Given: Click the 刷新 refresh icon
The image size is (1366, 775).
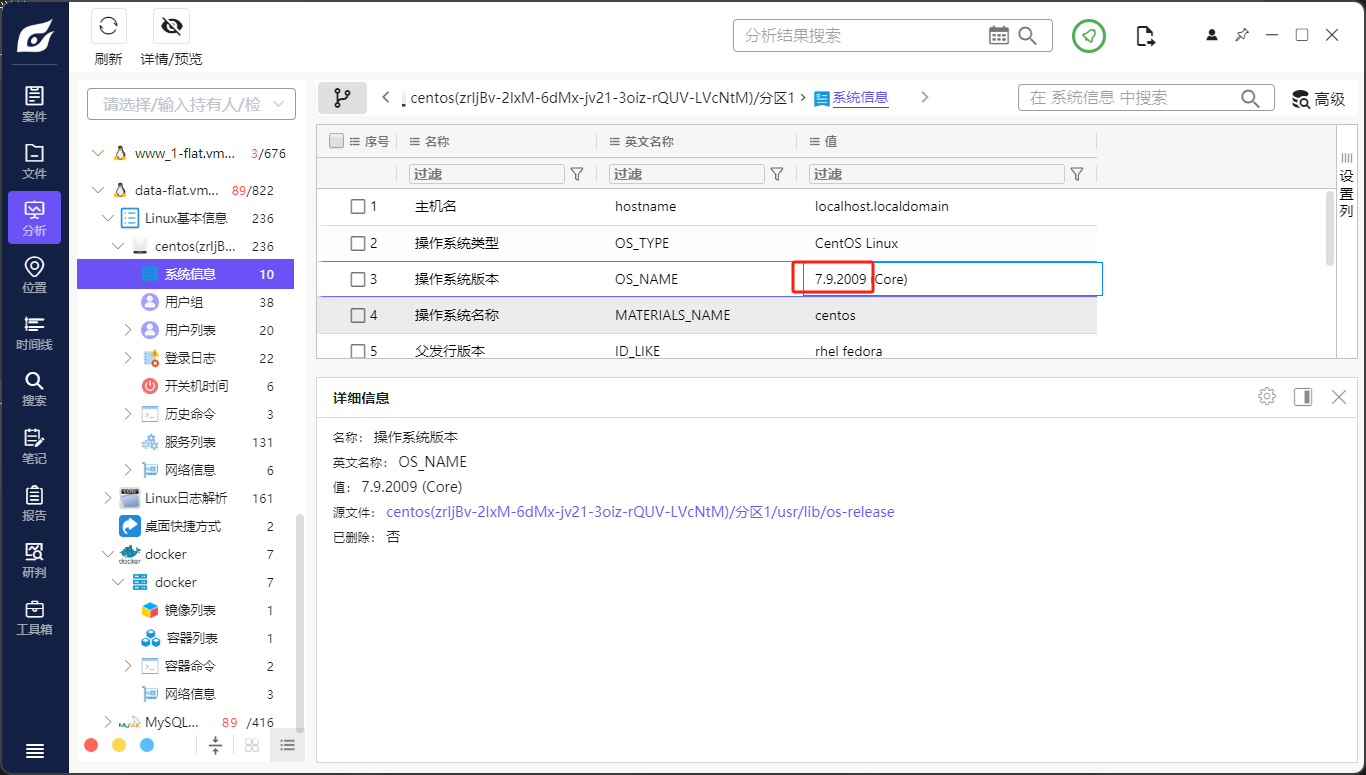Looking at the screenshot, I should point(108,27).
